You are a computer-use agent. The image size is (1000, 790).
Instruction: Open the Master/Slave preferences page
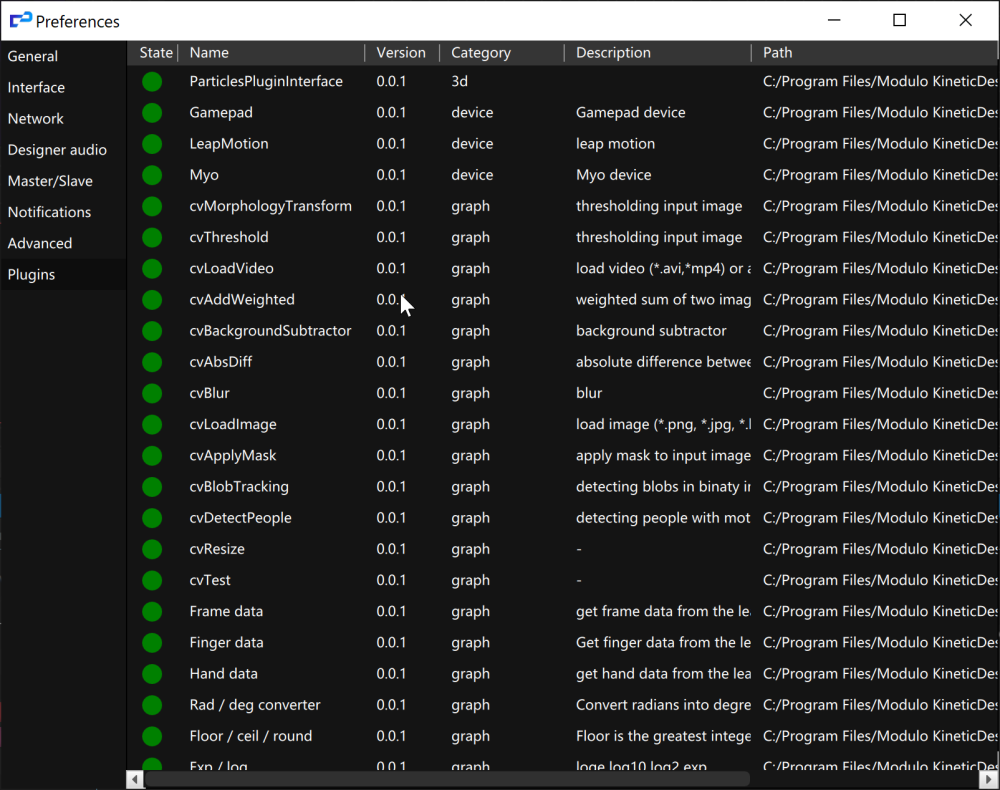click(50, 181)
